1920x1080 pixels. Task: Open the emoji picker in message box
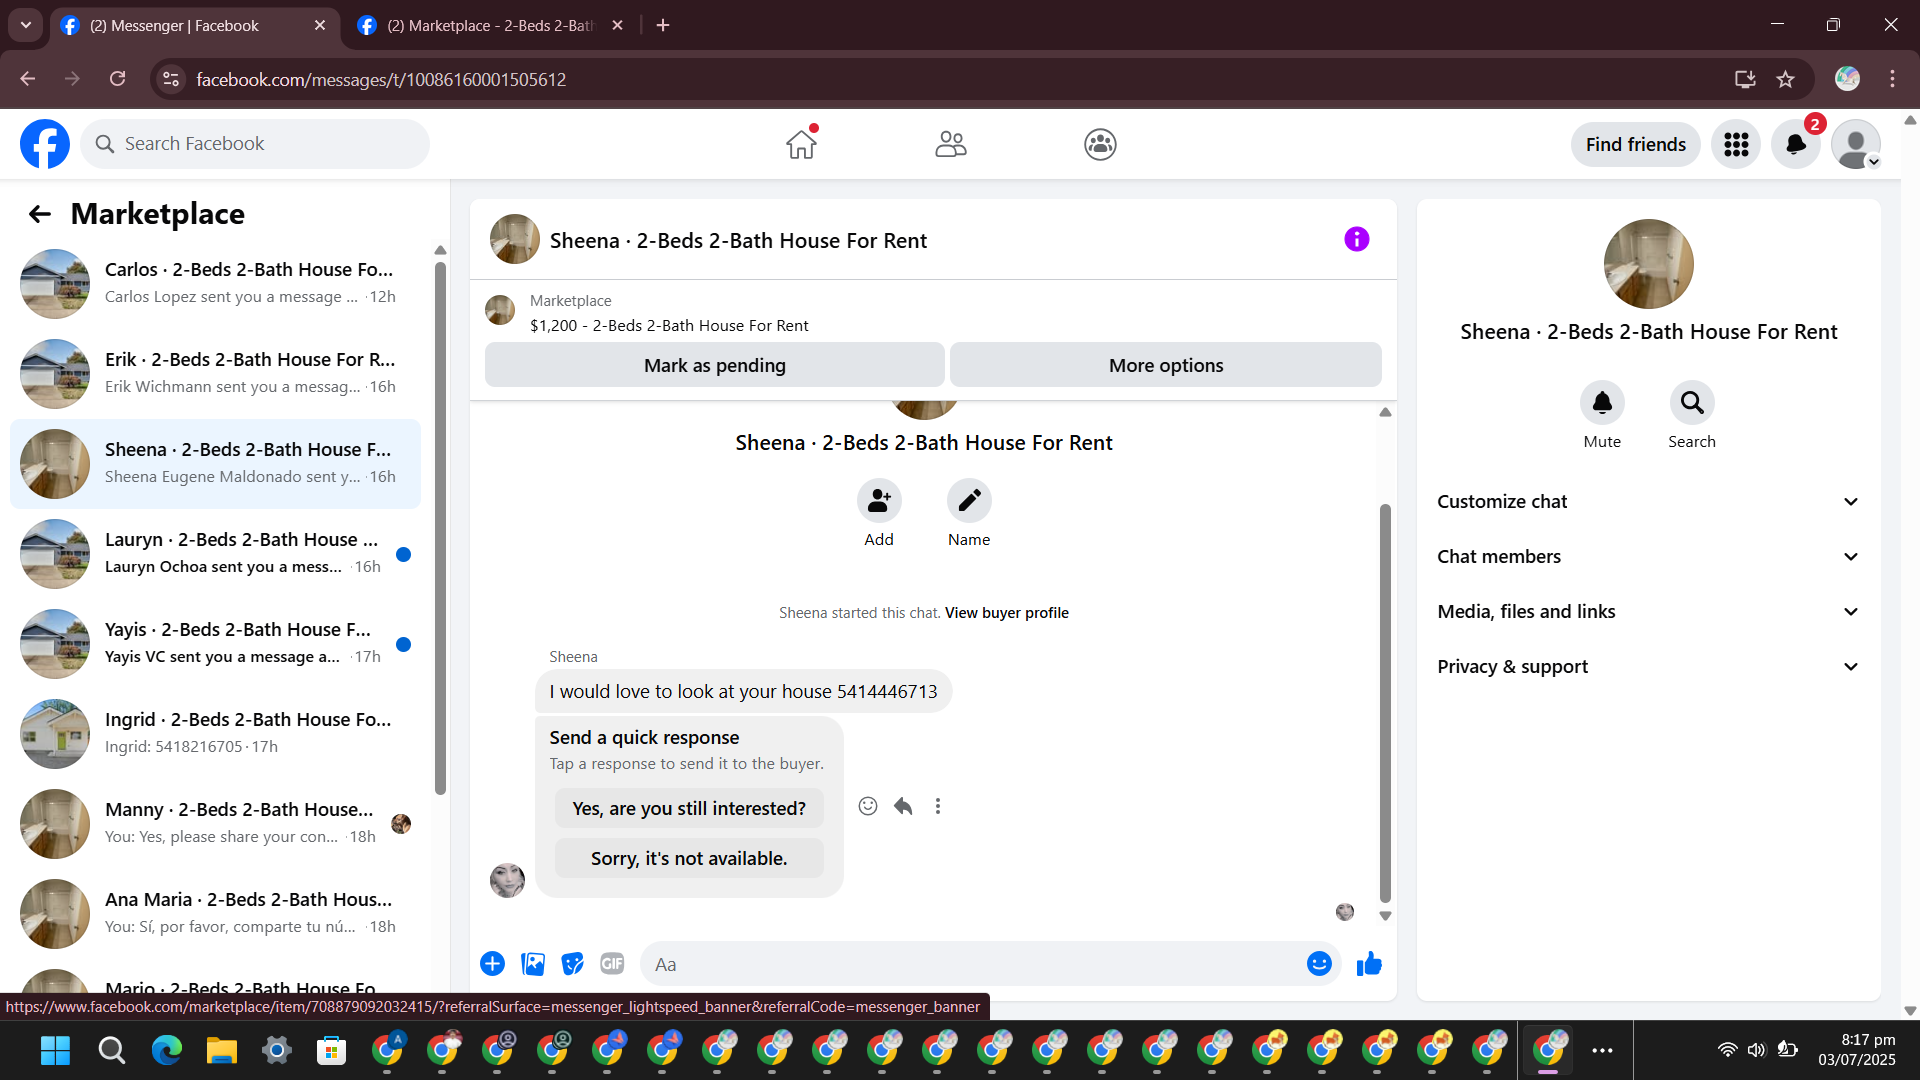tap(1319, 963)
